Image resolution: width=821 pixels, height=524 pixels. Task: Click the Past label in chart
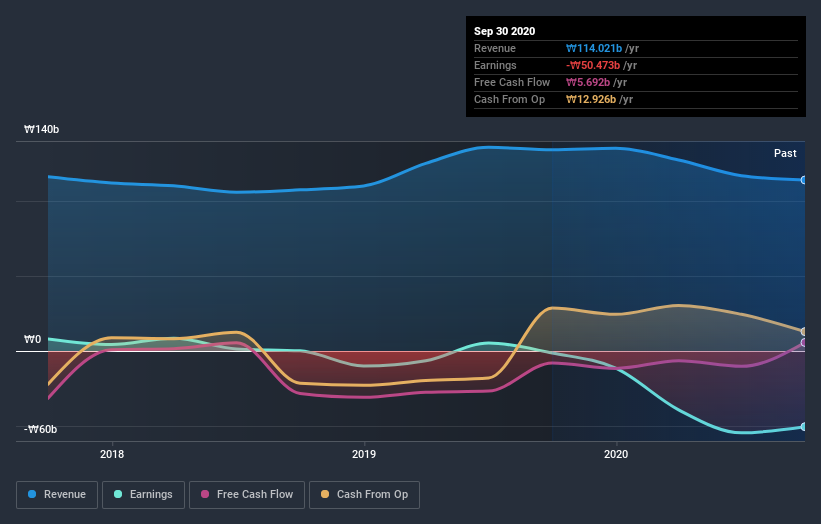[785, 153]
